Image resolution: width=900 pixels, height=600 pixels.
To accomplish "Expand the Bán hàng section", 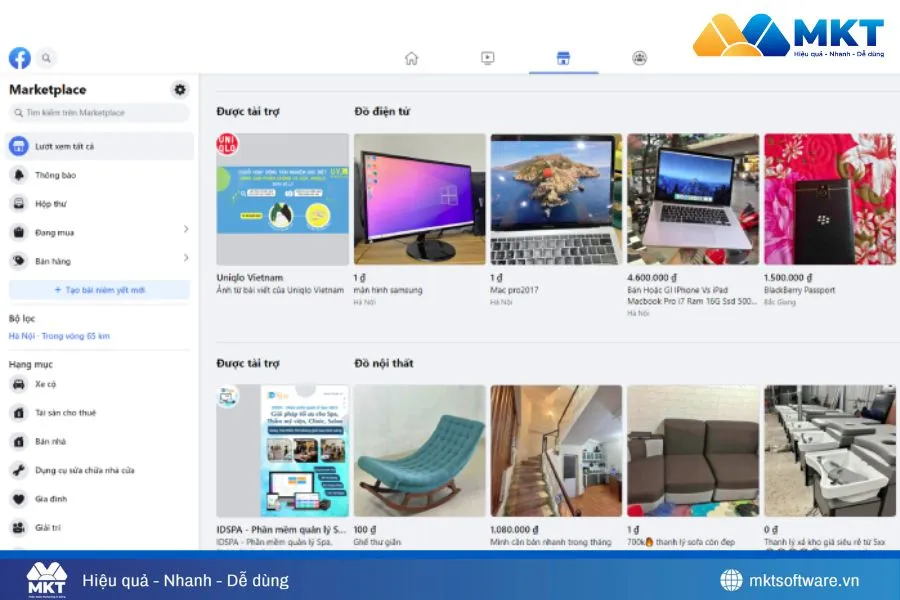I will click(184, 262).
